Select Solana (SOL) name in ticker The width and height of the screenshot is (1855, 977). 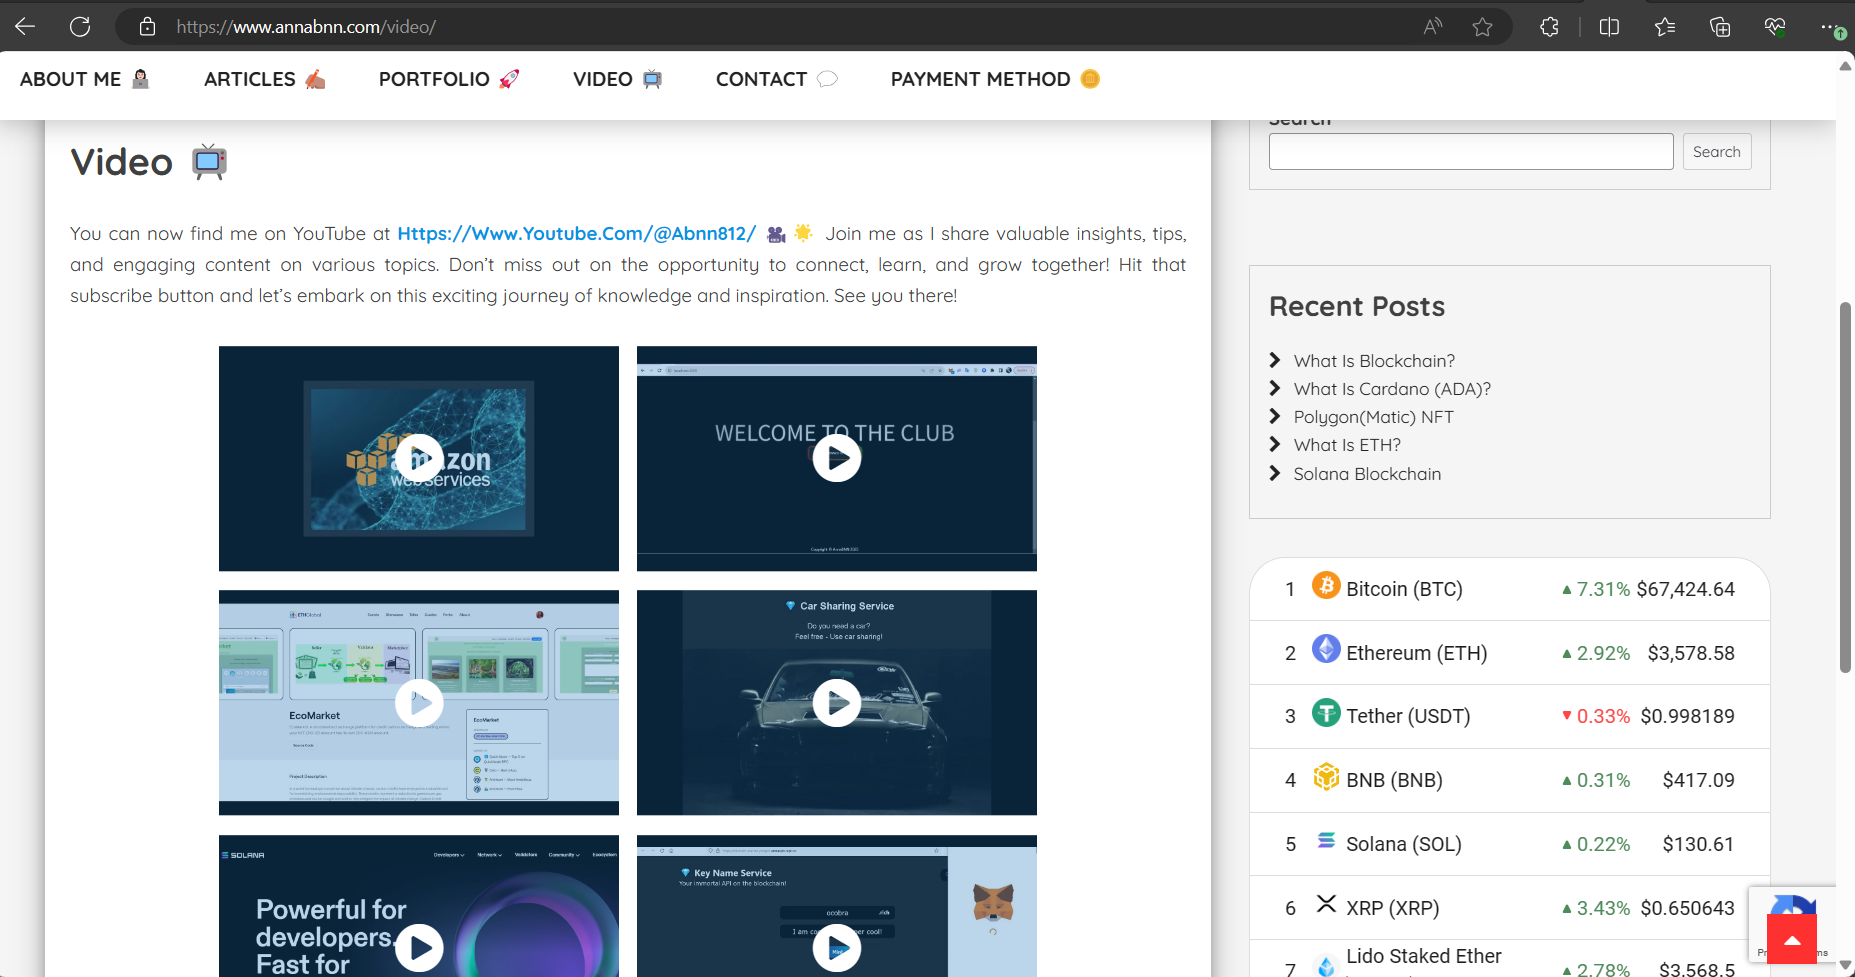tap(1404, 844)
